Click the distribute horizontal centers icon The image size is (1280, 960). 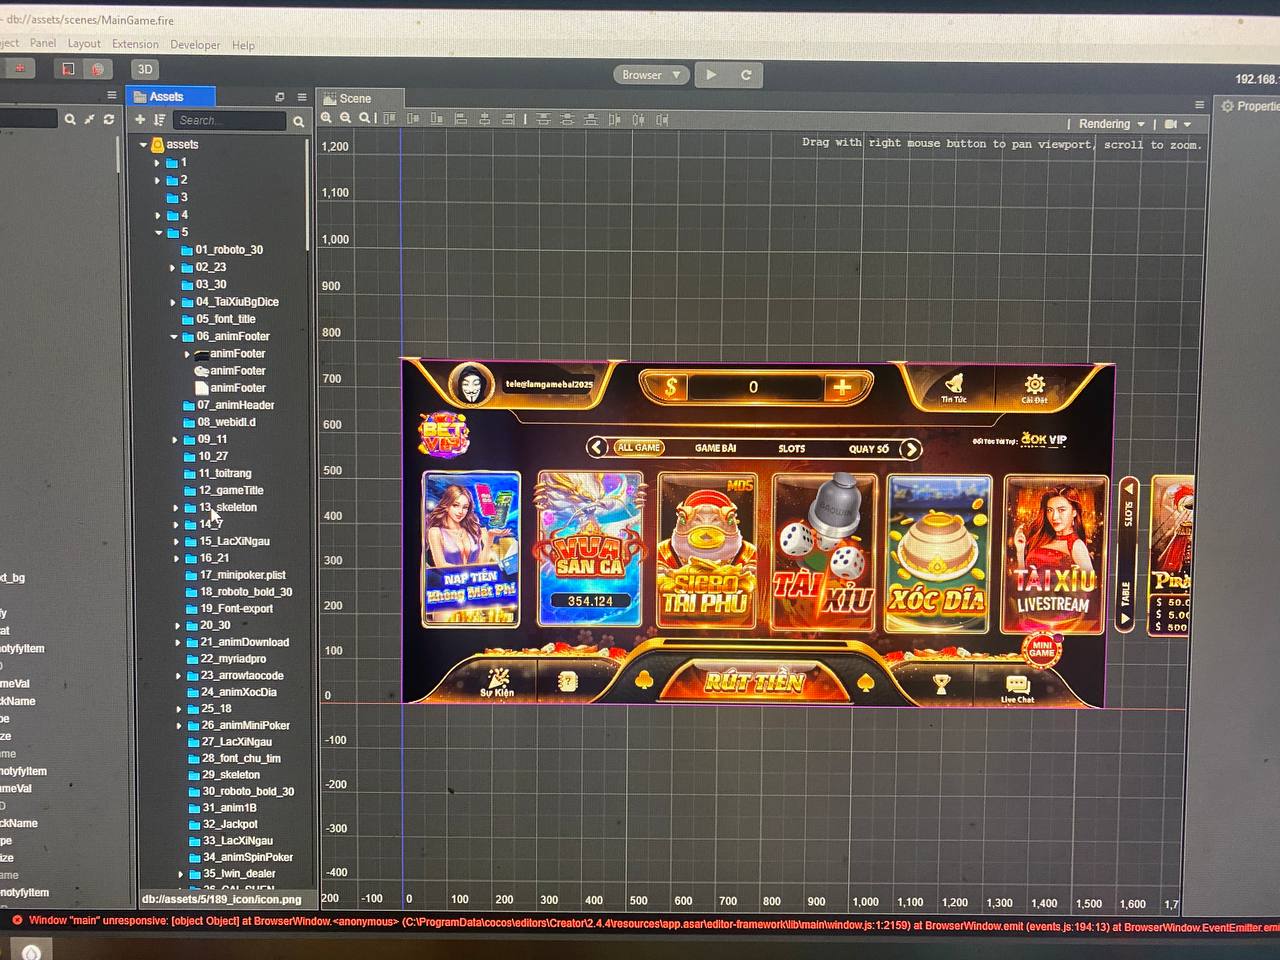pyautogui.click(x=638, y=119)
